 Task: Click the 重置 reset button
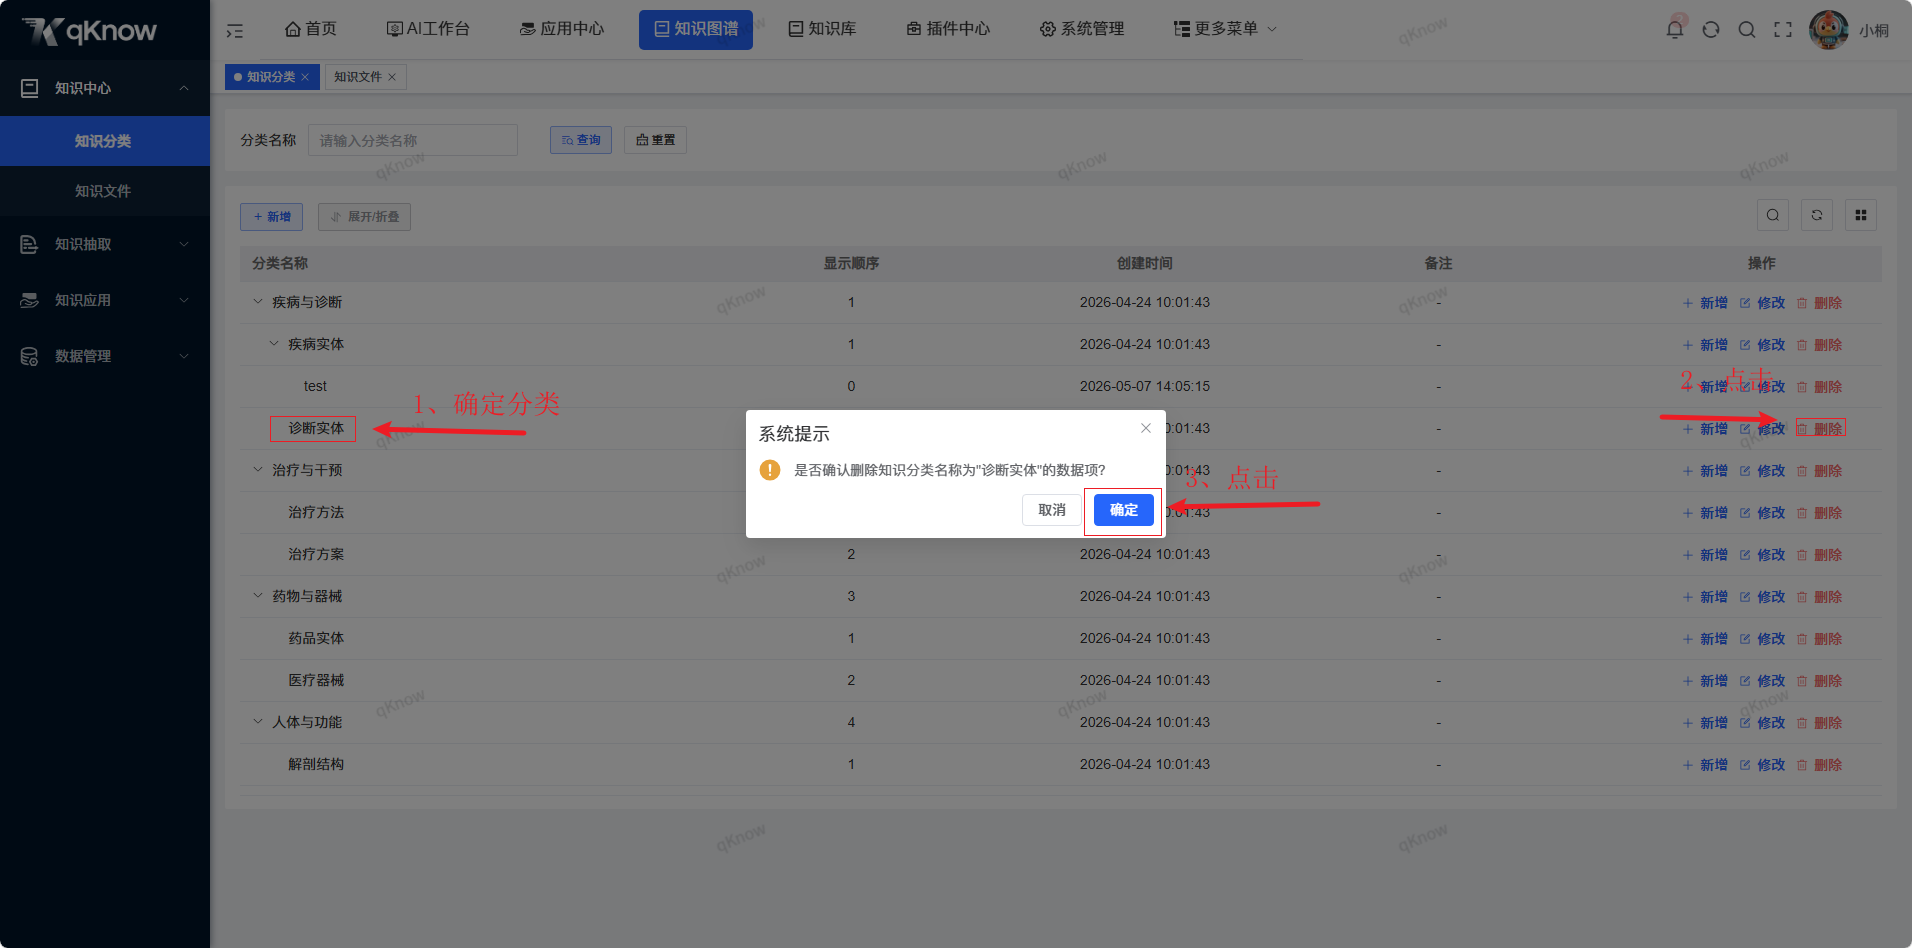(655, 140)
